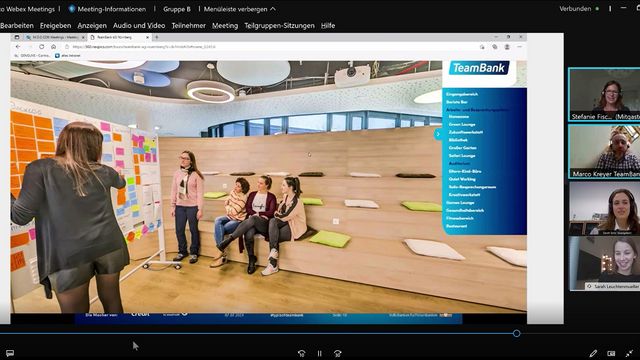Click the TeamBank logo
The width and height of the screenshot is (640, 360).
479,68
